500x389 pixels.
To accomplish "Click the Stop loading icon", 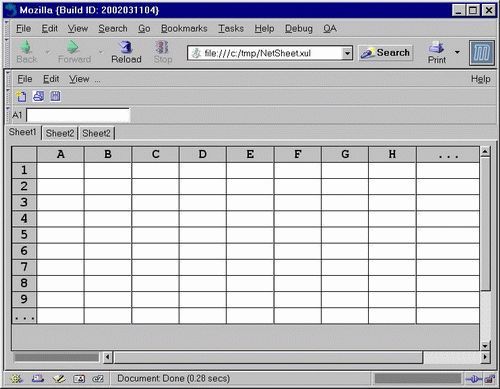I will [x=162, y=47].
